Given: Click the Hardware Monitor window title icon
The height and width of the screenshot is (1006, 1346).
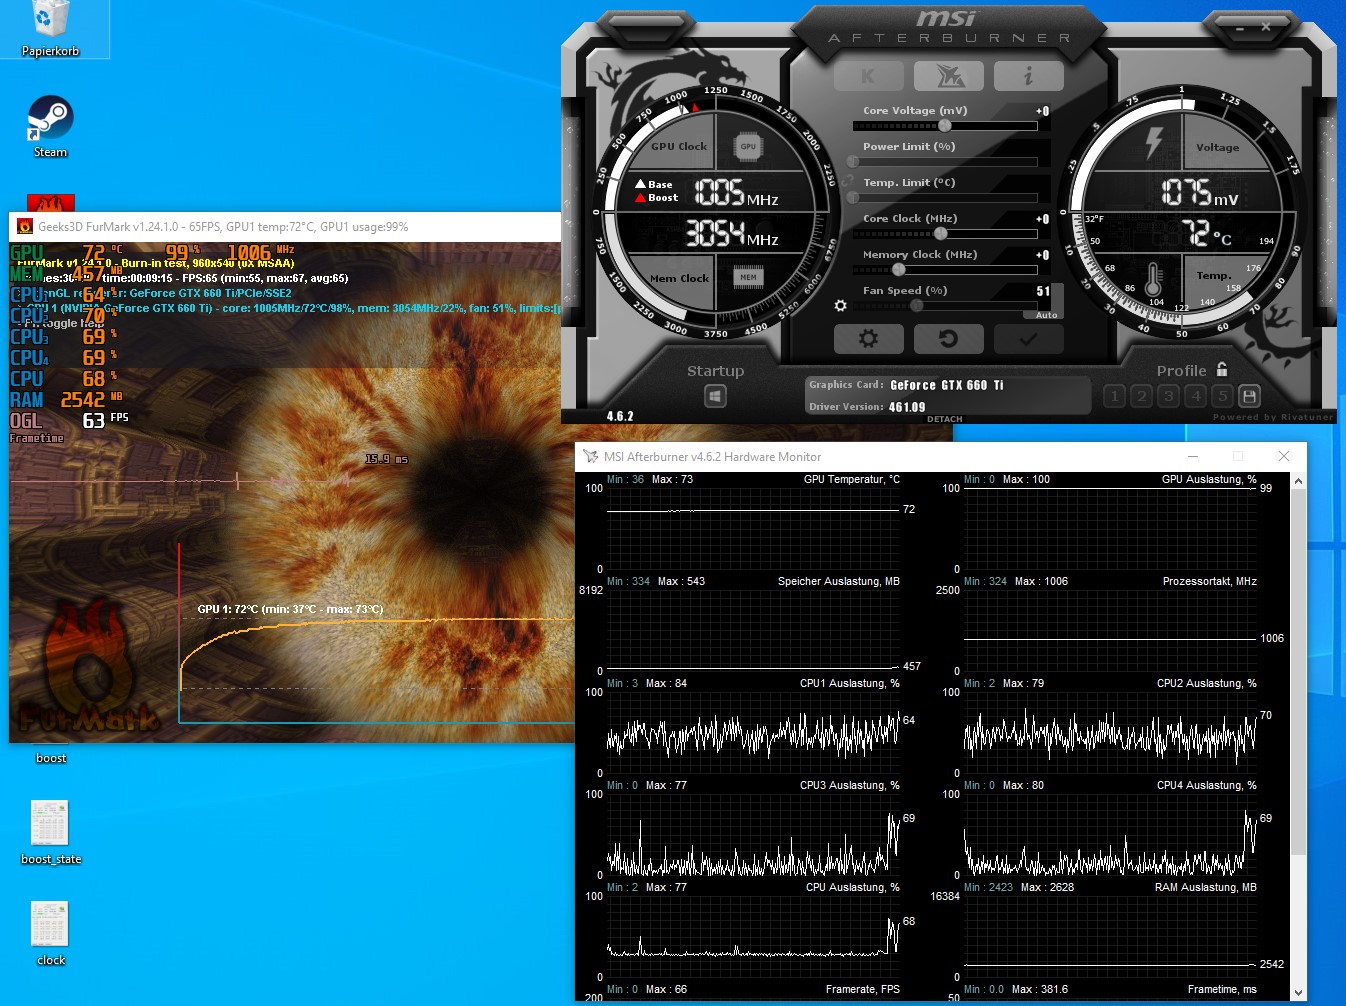Looking at the screenshot, I should [x=590, y=457].
